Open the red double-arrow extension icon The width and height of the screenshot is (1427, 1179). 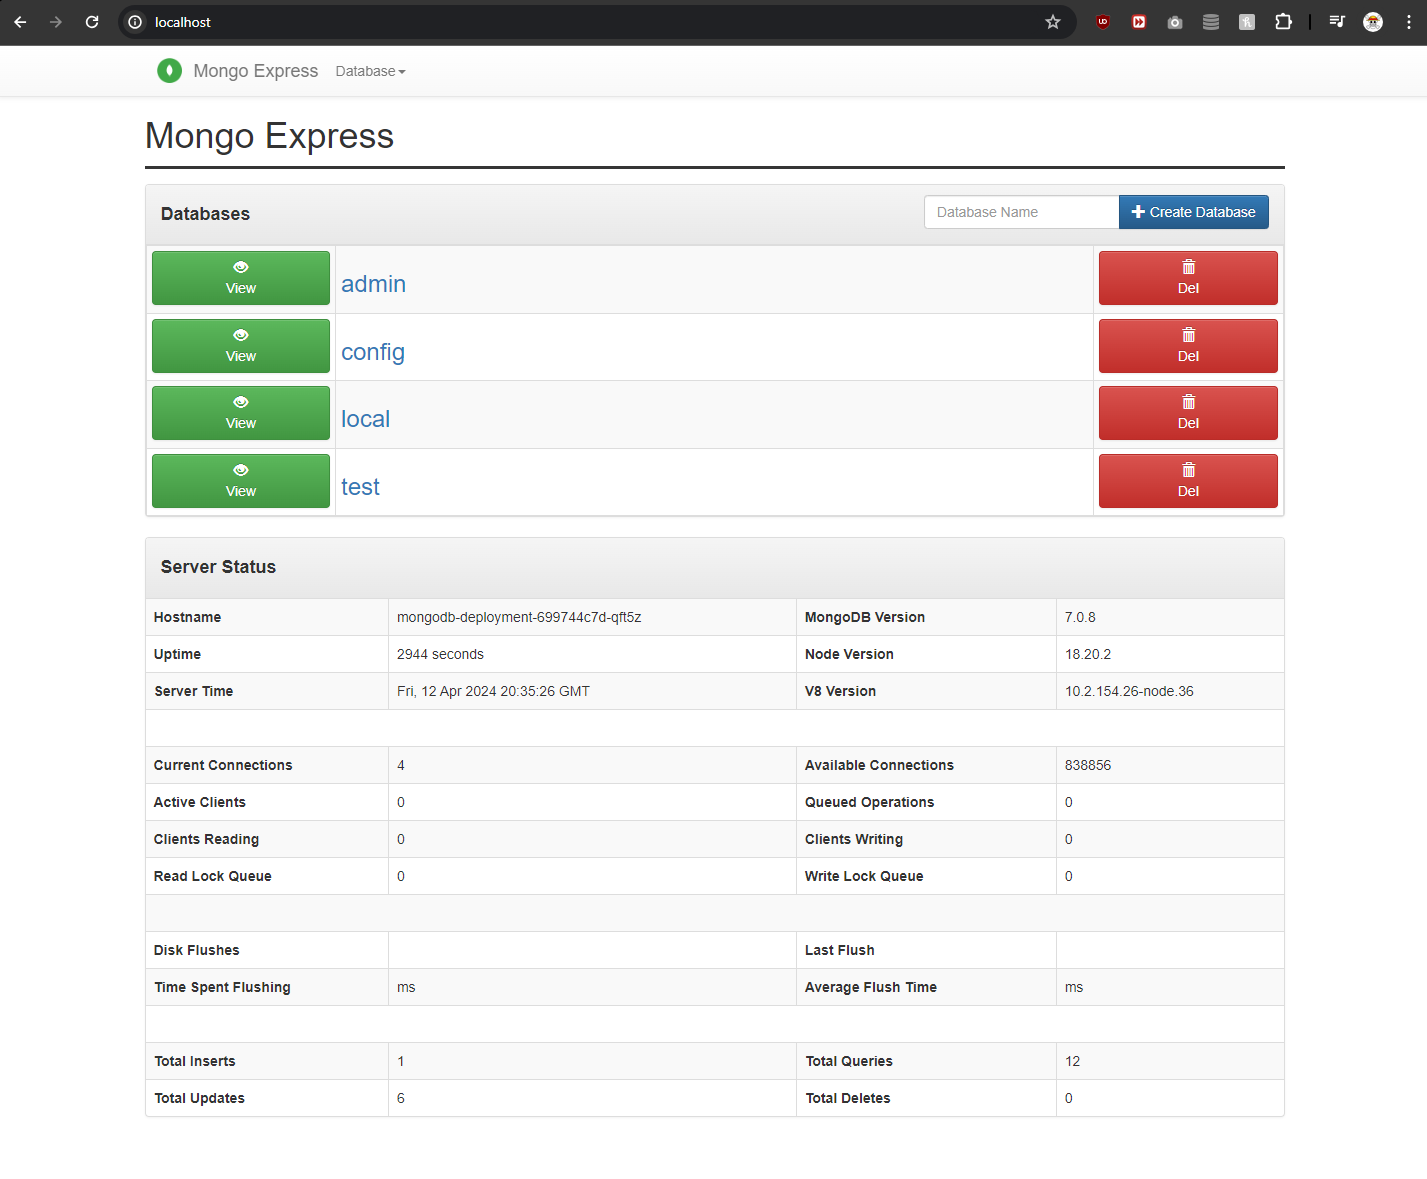pos(1139,22)
